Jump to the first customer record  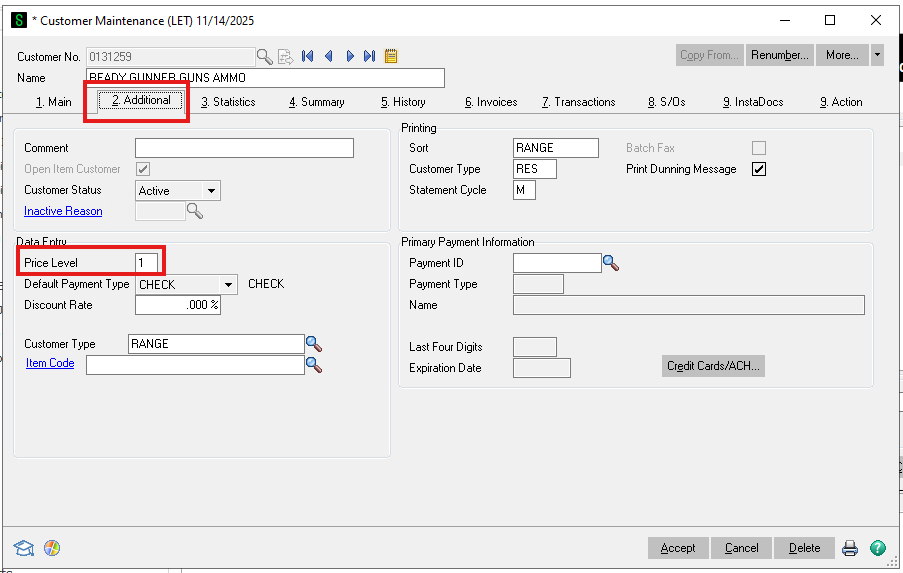point(308,56)
